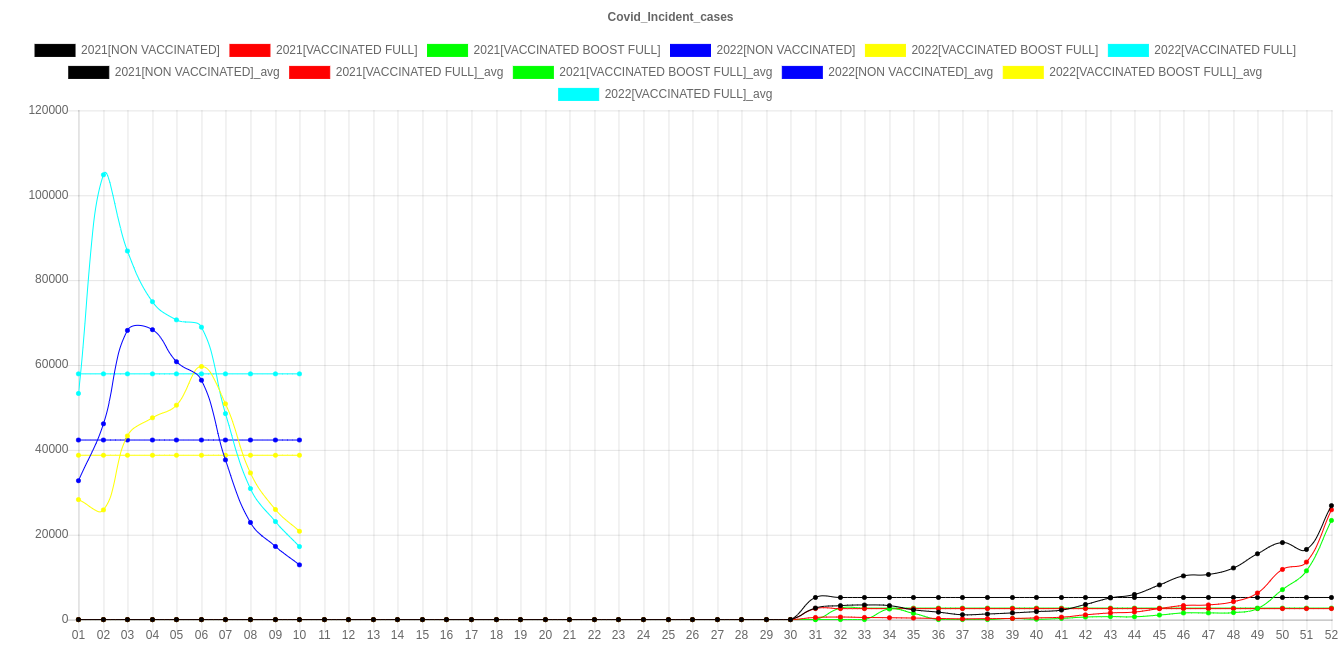Viewport: 1341px width, 670px height.
Task: Hide the 2022[VACCINATED BOOST FULL] dataset label
Action: [1004, 50]
